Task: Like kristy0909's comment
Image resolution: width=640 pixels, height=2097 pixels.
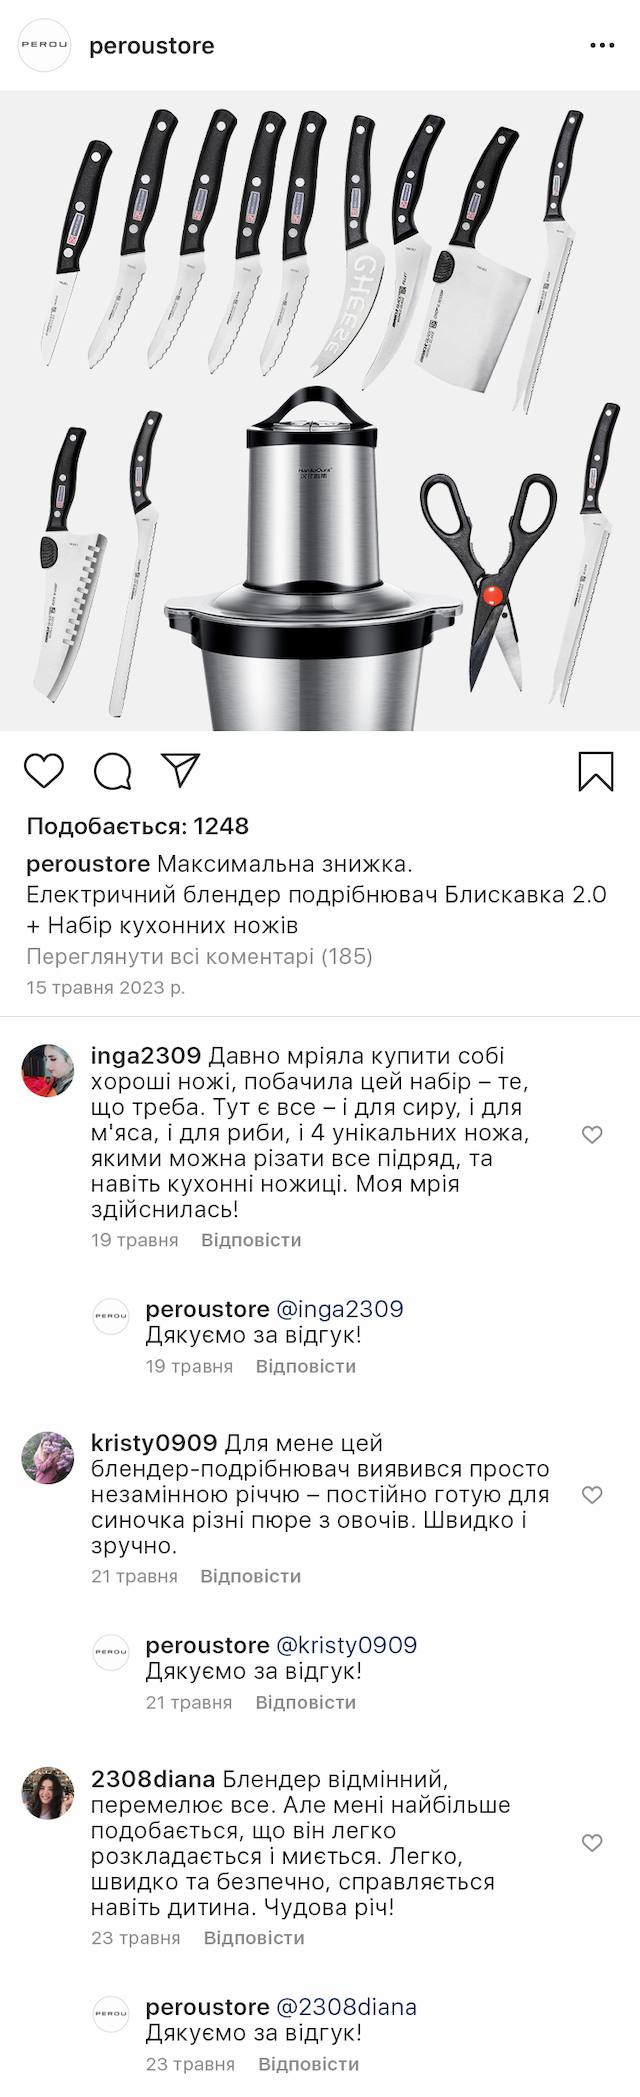Action: [x=592, y=1495]
